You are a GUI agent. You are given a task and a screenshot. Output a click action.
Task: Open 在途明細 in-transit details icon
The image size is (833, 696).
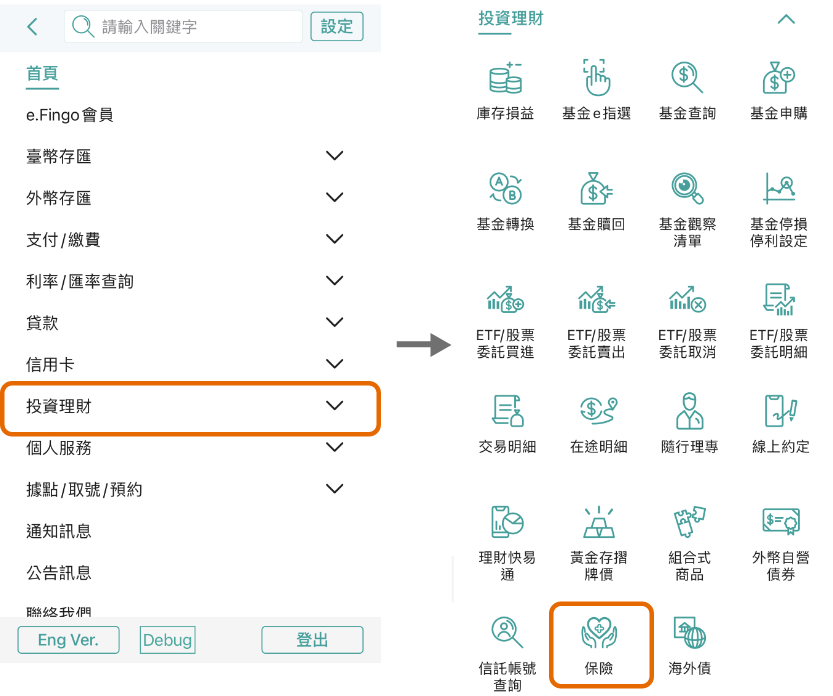pyautogui.click(x=599, y=411)
